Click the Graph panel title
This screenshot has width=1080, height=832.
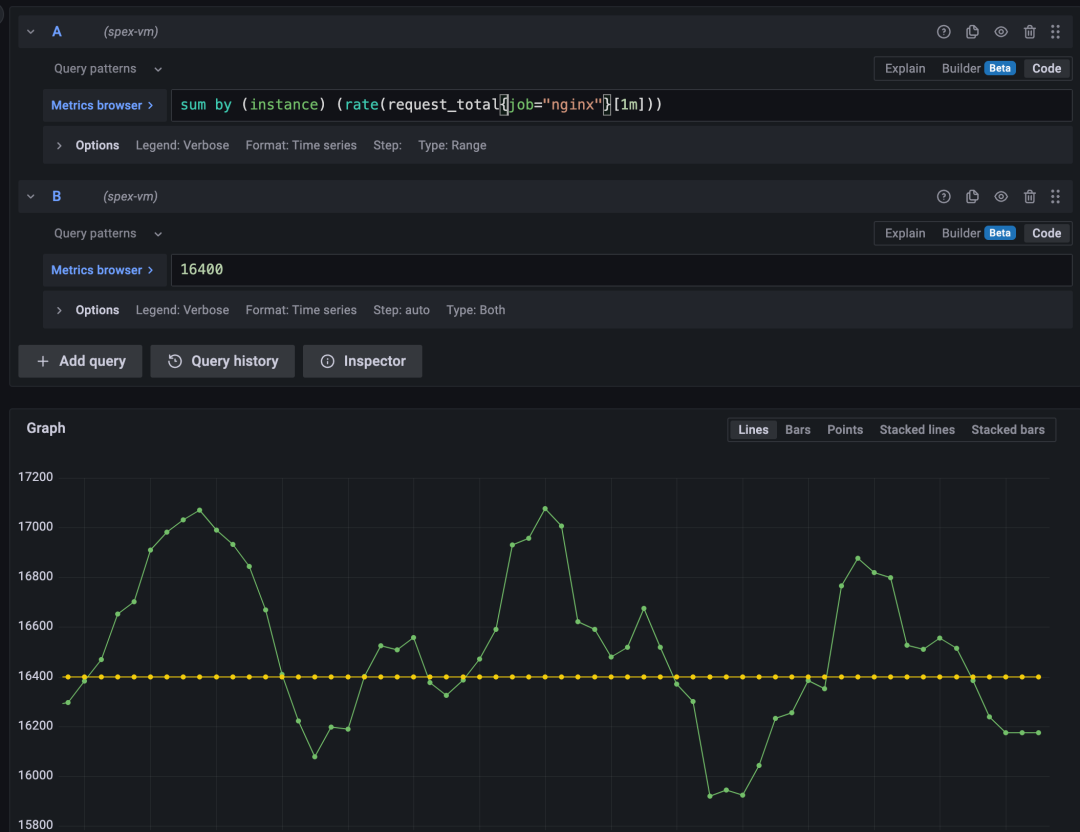tap(46, 428)
